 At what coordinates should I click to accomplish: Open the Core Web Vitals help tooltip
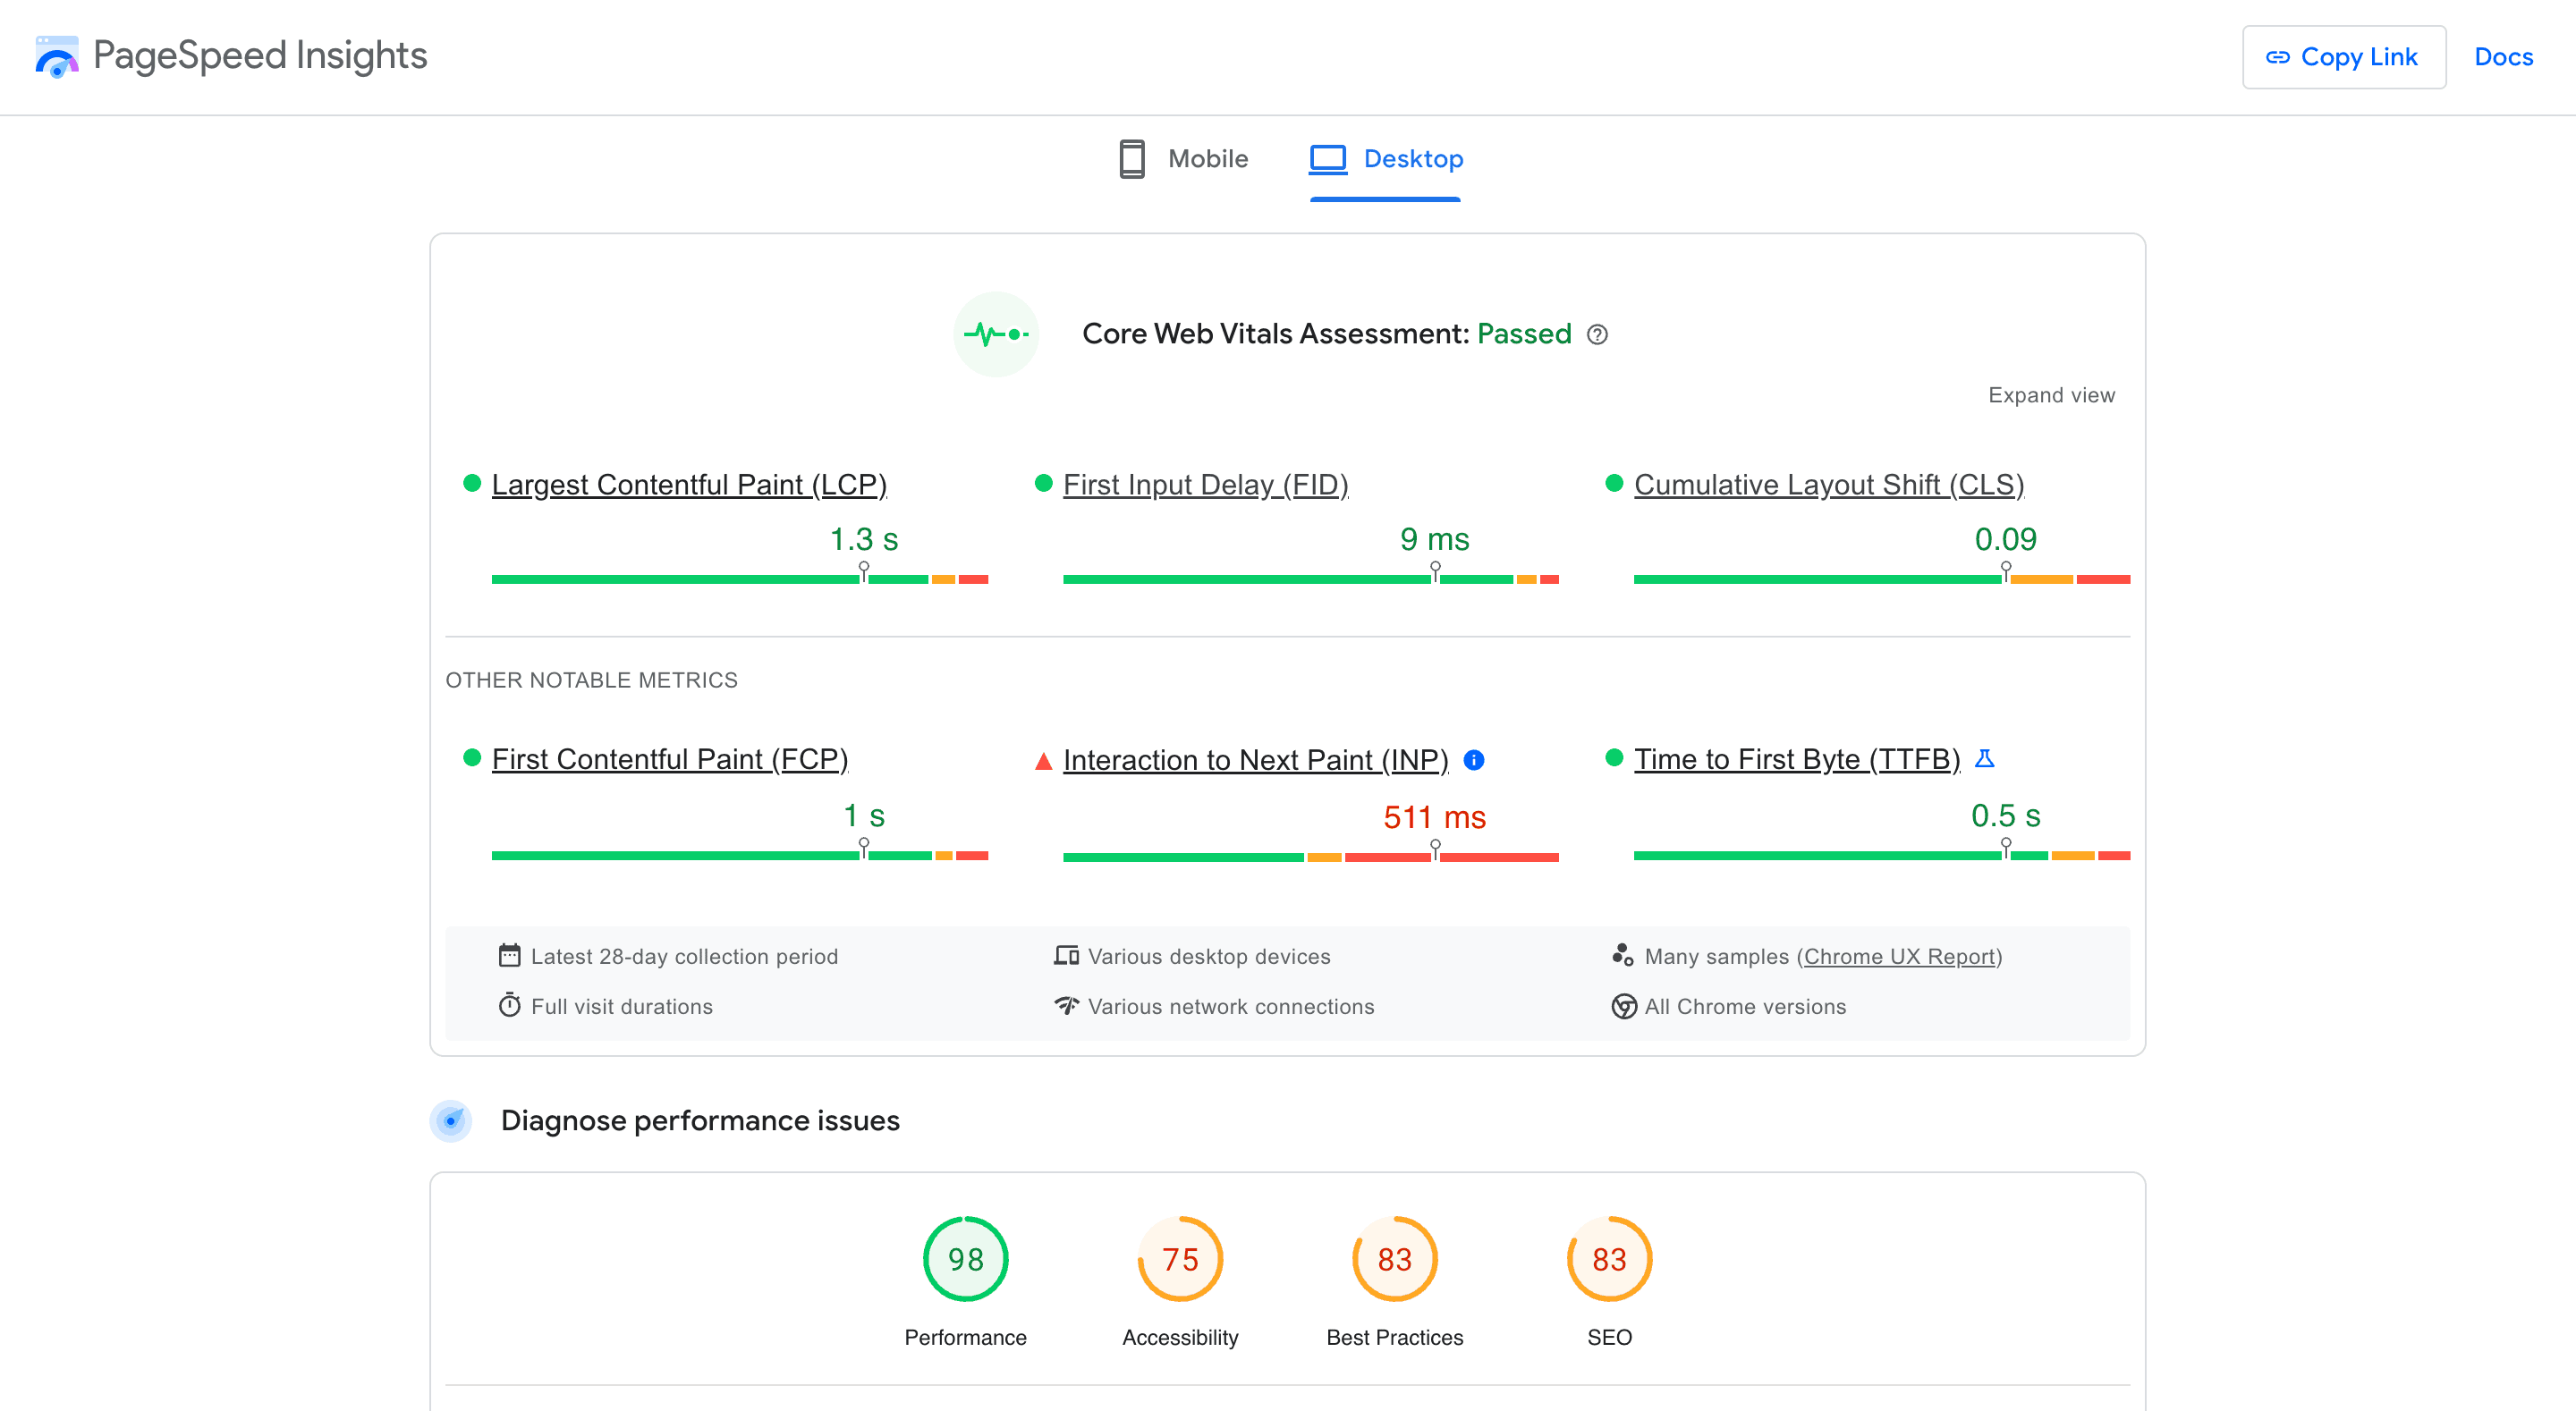(1597, 335)
